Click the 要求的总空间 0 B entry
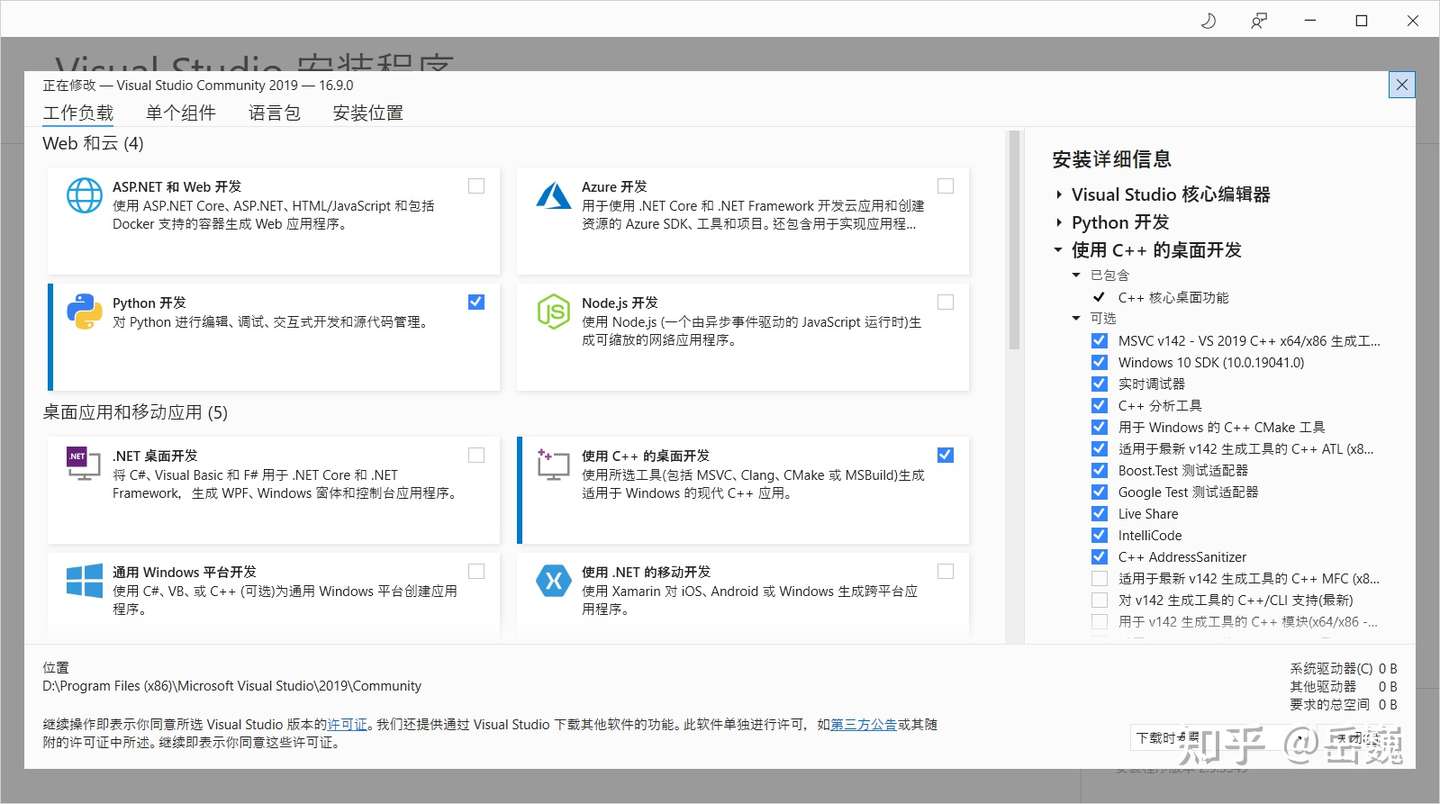This screenshot has width=1440, height=804. click(x=1344, y=704)
